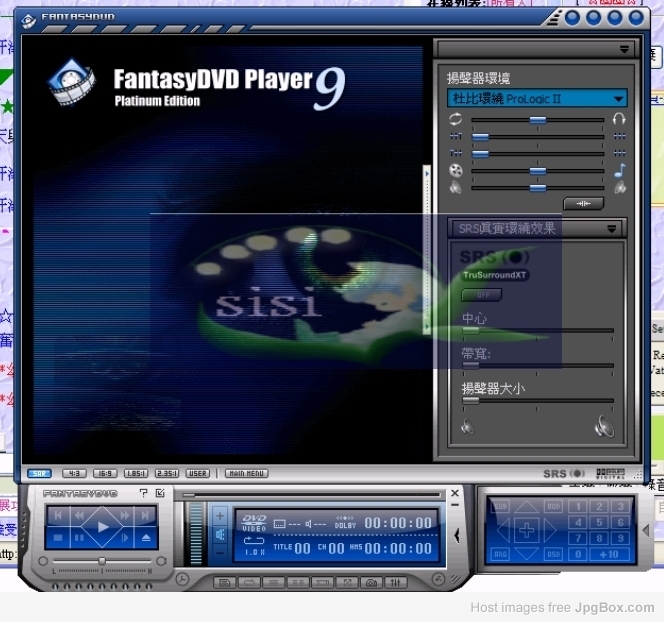Decrease volume with the minus button
Screen dimensions: 664x622
(x=220, y=553)
